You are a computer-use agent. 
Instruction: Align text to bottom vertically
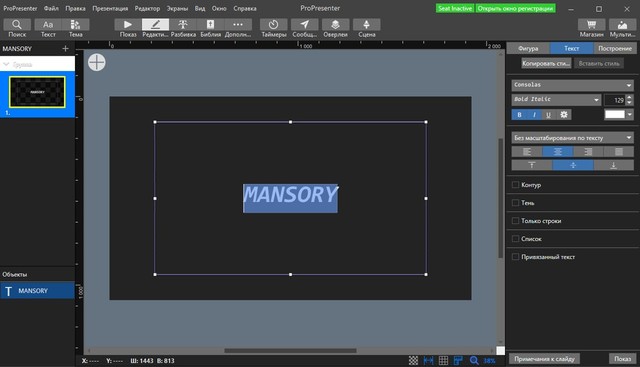pyautogui.click(x=613, y=165)
